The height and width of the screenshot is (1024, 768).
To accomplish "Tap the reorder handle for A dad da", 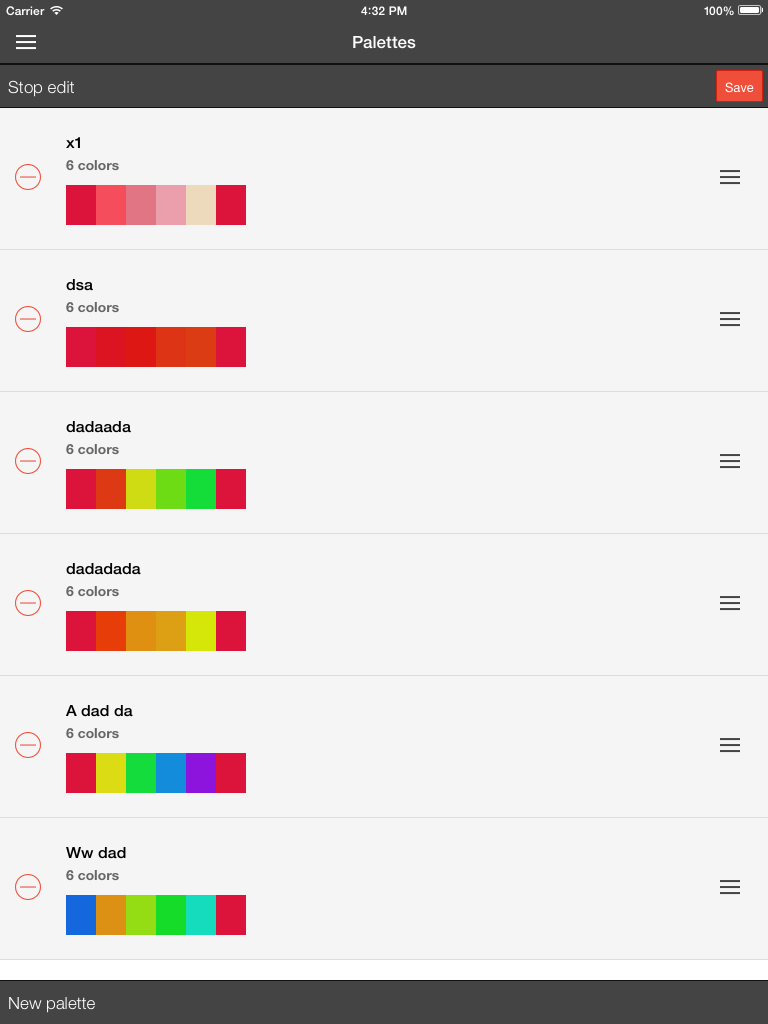I will pos(730,745).
